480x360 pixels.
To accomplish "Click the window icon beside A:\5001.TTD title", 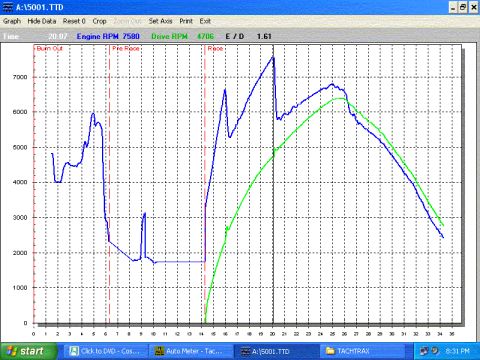I will pos(7,7).
